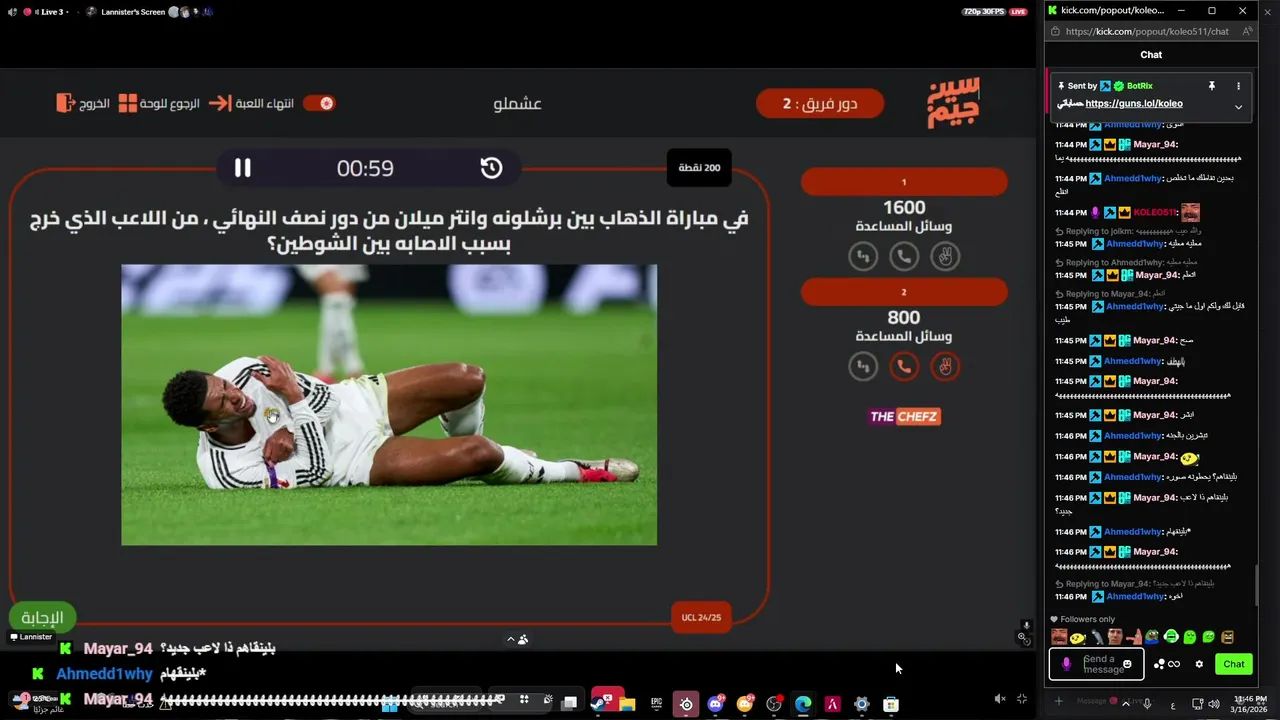This screenshot has width=1280, height=720.
Task: Select the red team 1 header bar
Action: 904,182
